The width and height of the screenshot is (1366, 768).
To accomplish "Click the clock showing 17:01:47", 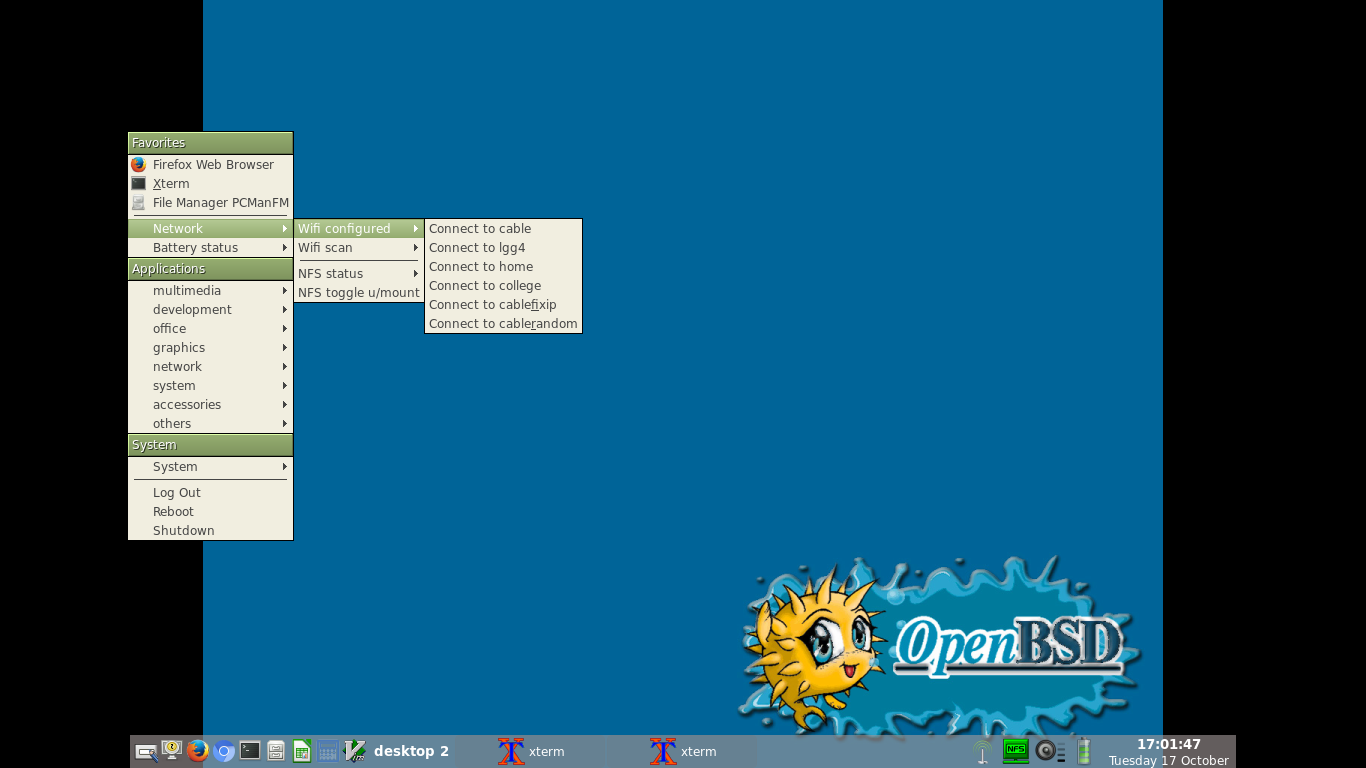I will click(x=1168, y=744).
